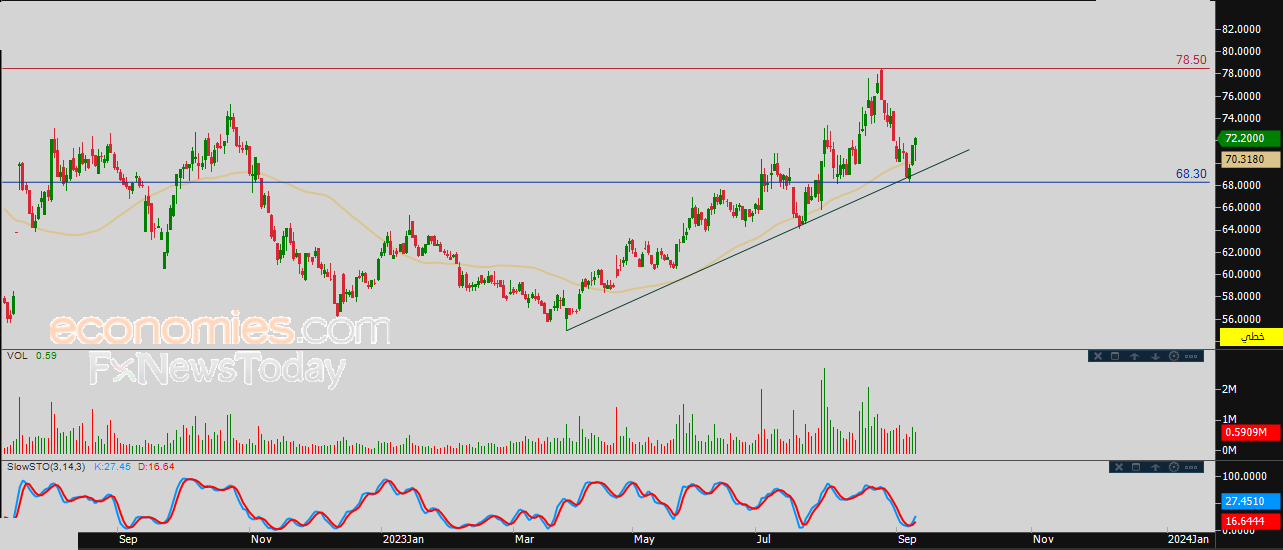
Task: Open more options for VOL panel
Action: pyautogui.click(x=1191, y=356)
